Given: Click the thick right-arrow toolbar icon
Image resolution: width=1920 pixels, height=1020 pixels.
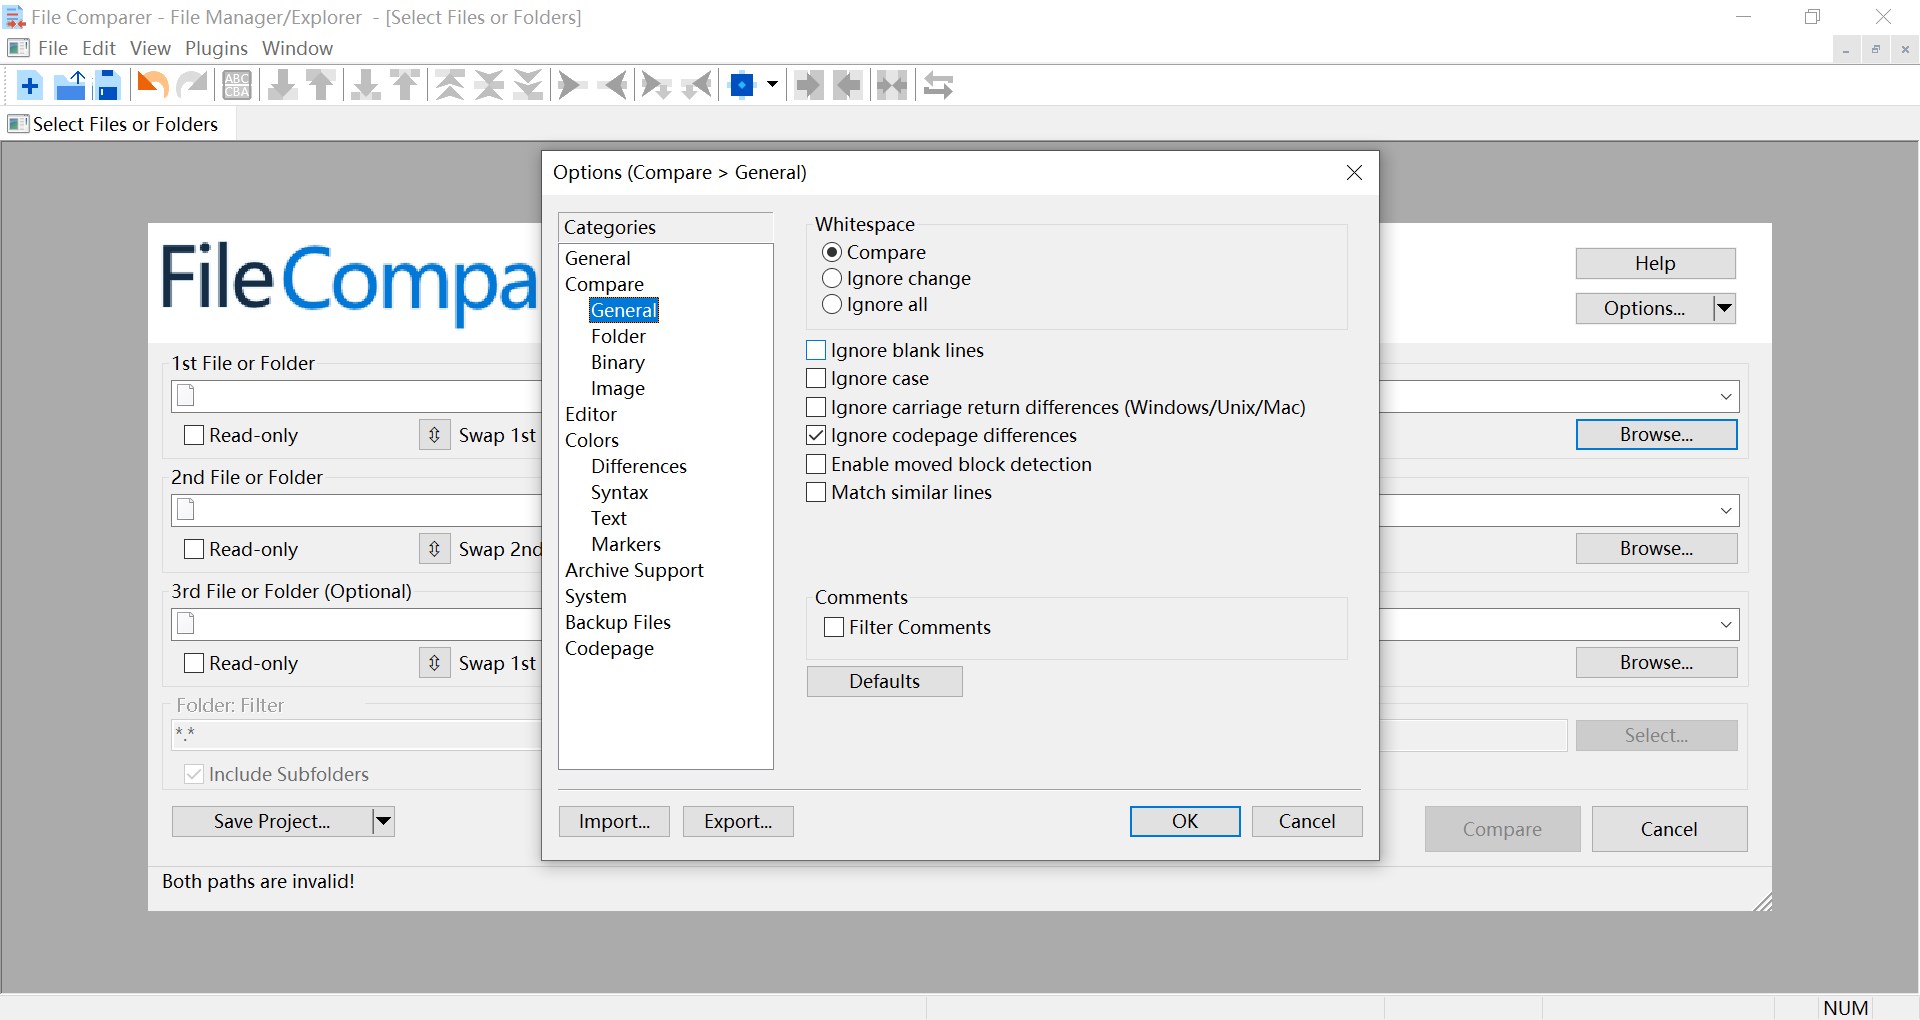Looking at the screenshot, I should click(809, 86).
